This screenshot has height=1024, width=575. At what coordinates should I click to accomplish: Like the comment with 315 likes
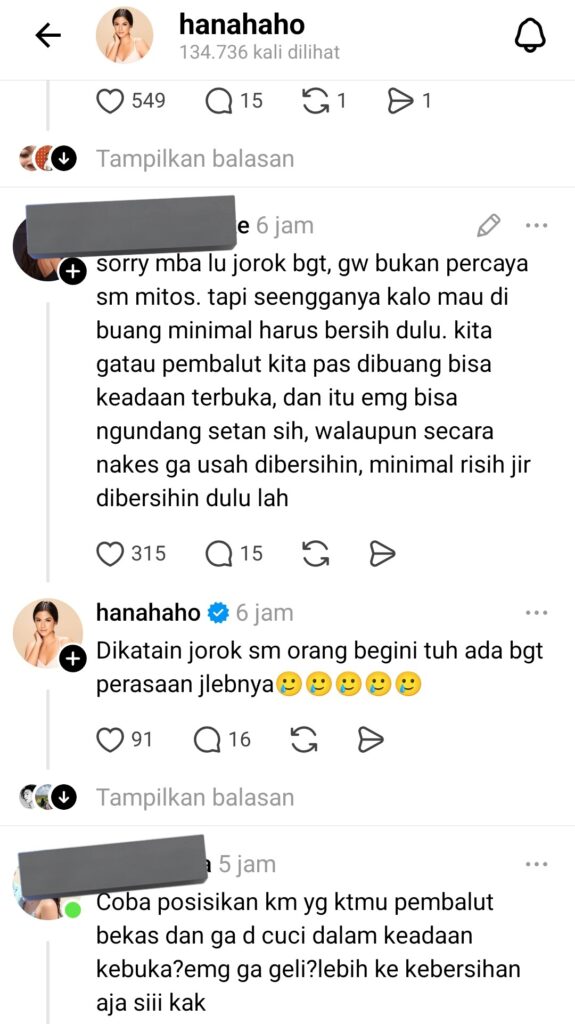tap(110, 554)
